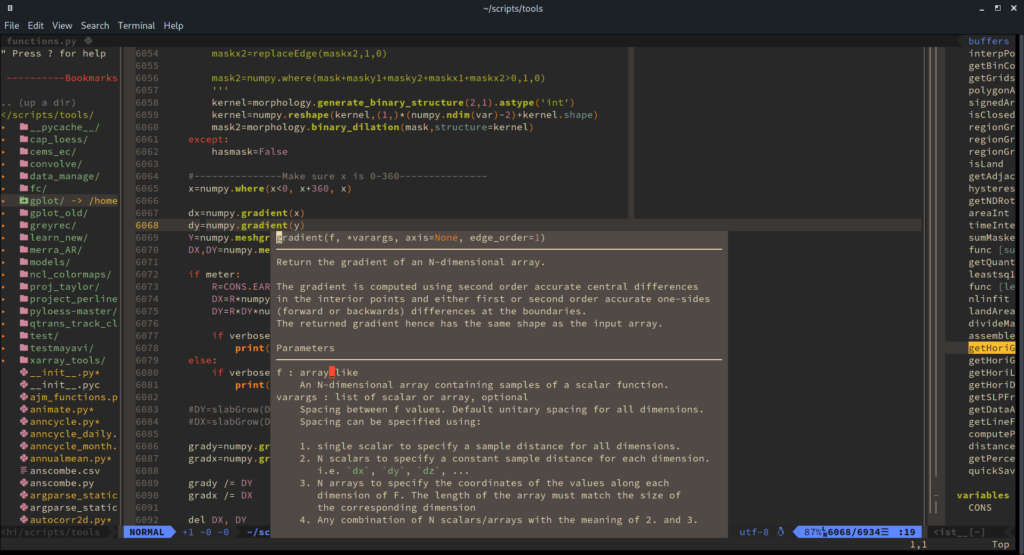1024x555 pixels.
Task: Click the fc folder icon
Action: coord(24,189)
